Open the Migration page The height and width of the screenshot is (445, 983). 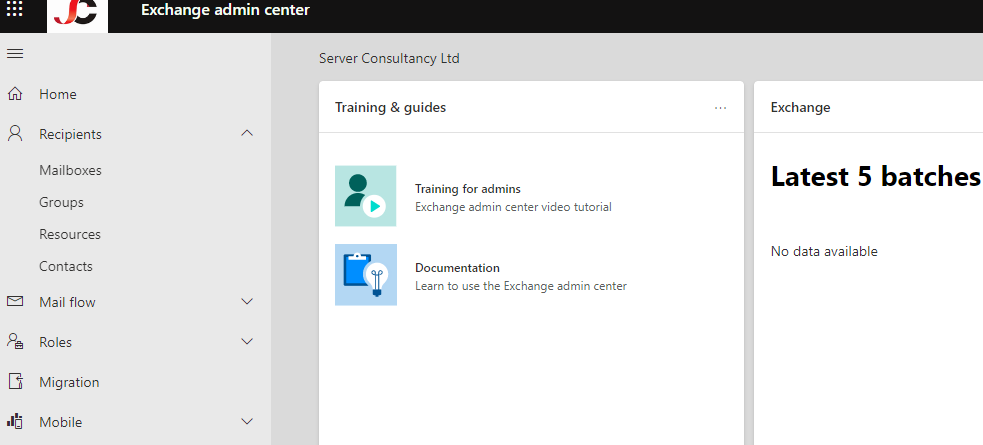[x=69, y=382]
